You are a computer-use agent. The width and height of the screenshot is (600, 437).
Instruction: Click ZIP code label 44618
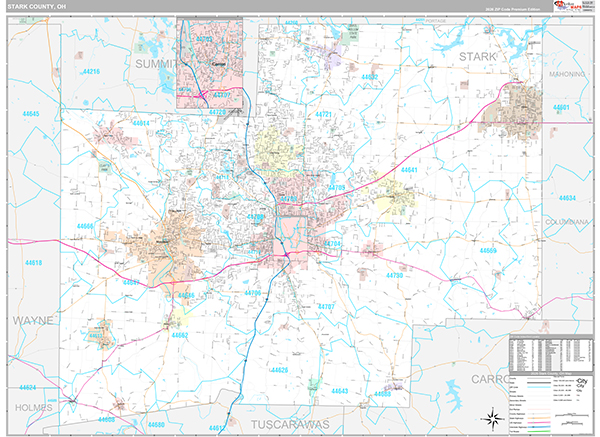pyautogui.click(x=34, y=263)
